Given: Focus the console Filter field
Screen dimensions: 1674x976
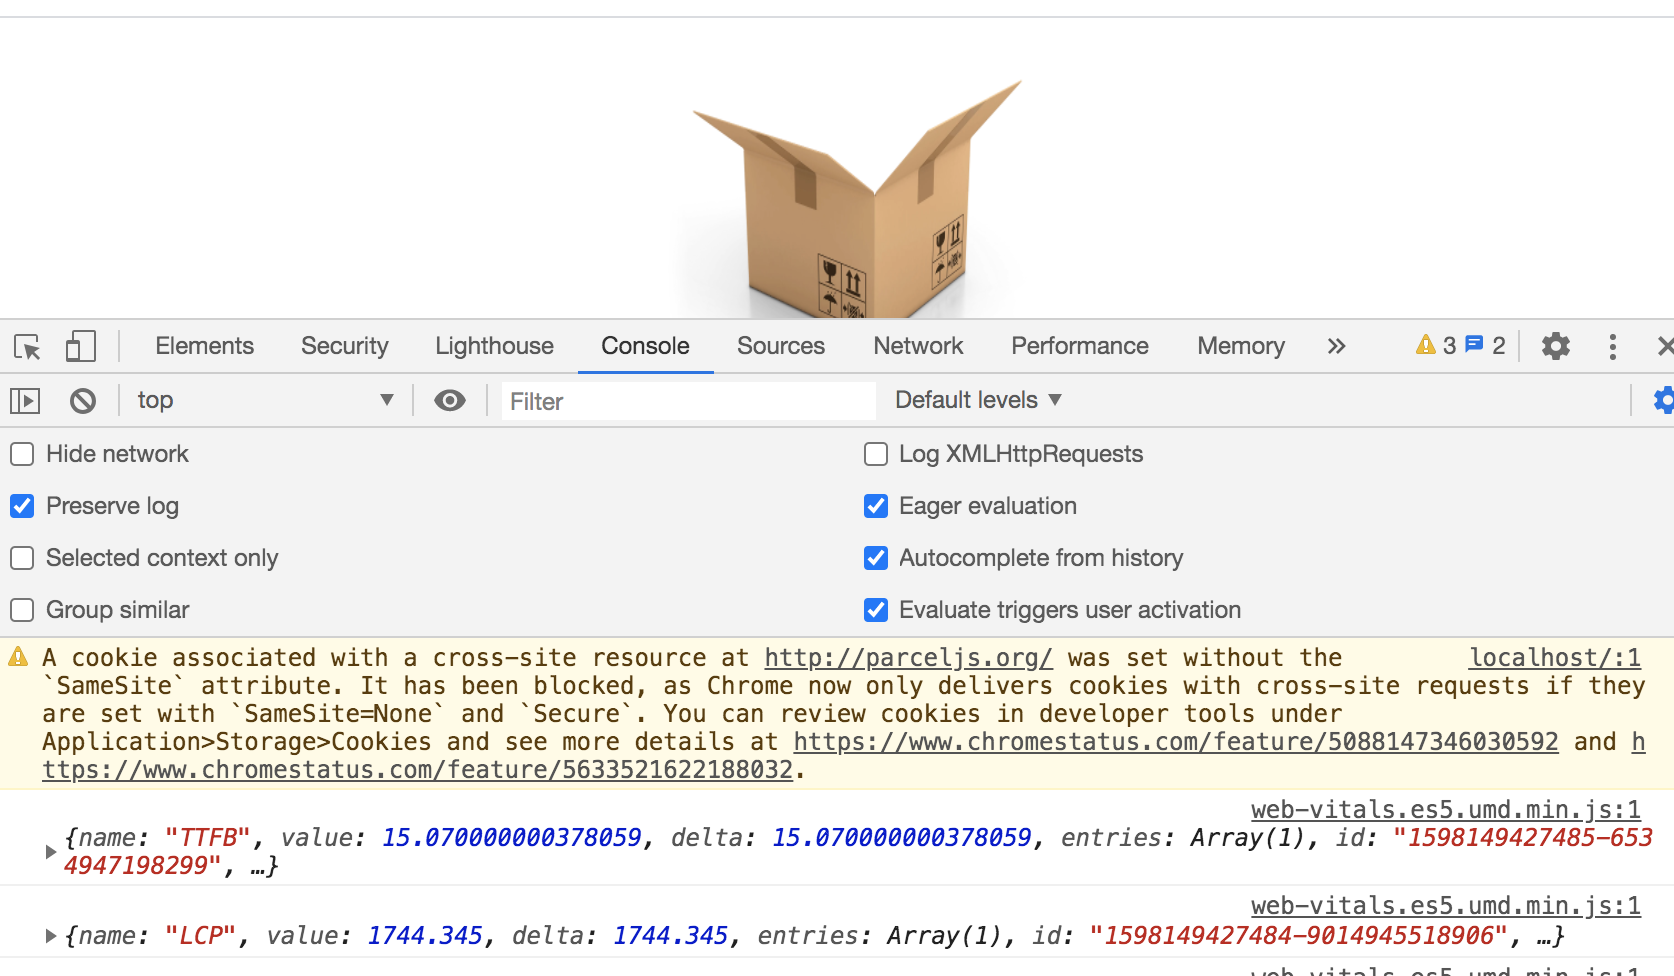Looking at the screenshot, I should [688, 401].
